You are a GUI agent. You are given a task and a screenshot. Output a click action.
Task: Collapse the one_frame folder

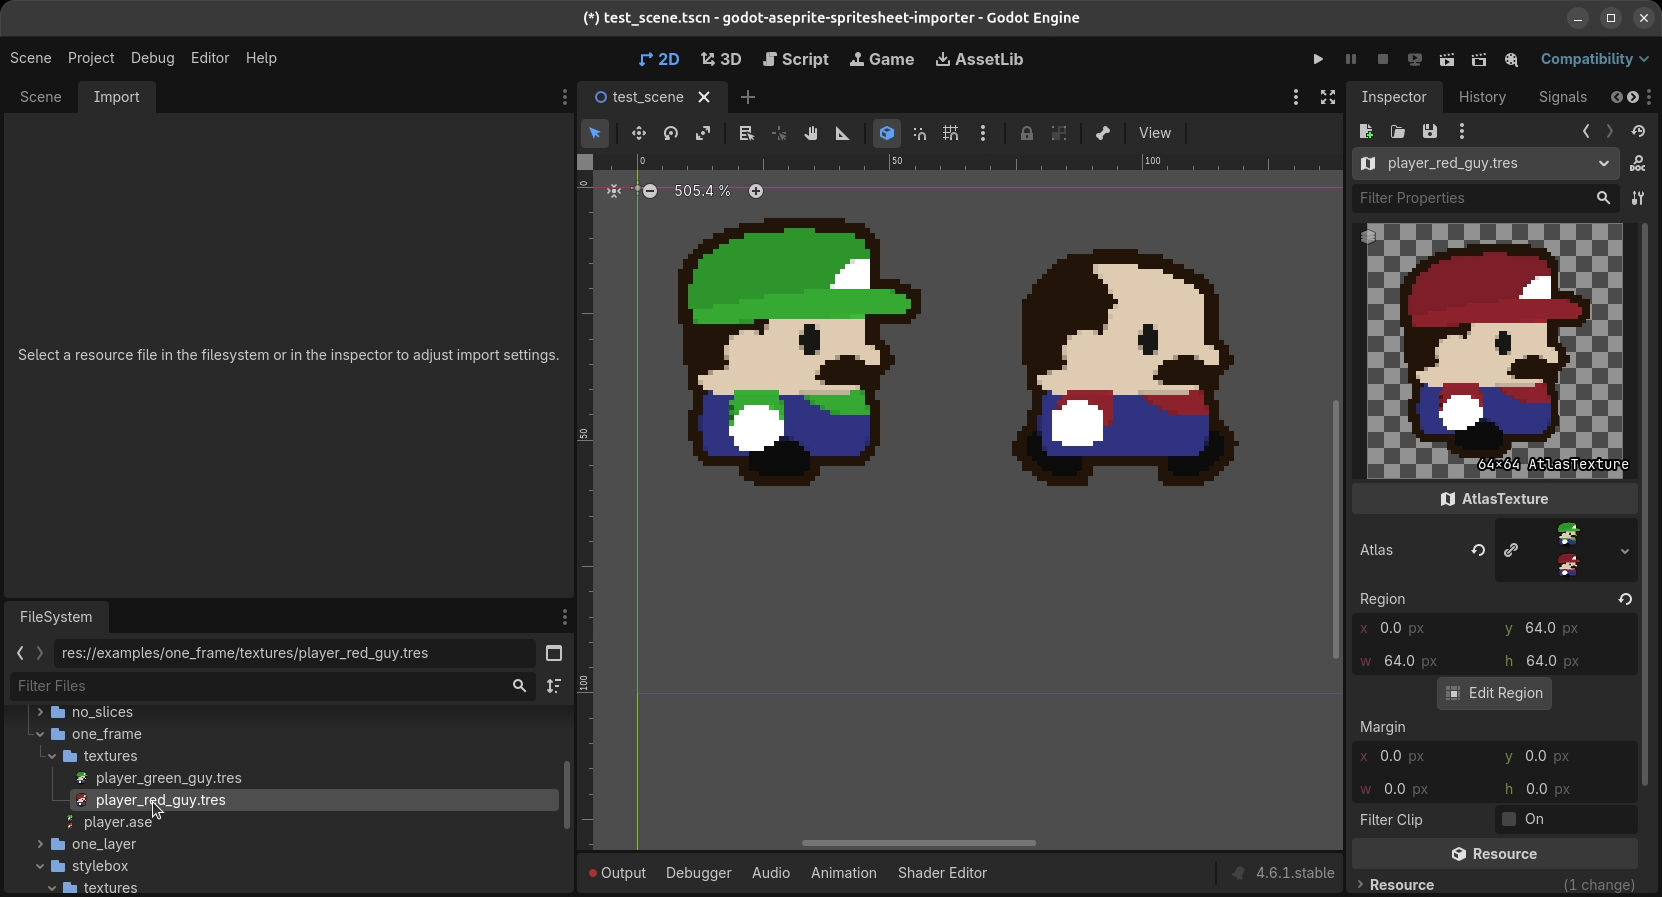40,734
